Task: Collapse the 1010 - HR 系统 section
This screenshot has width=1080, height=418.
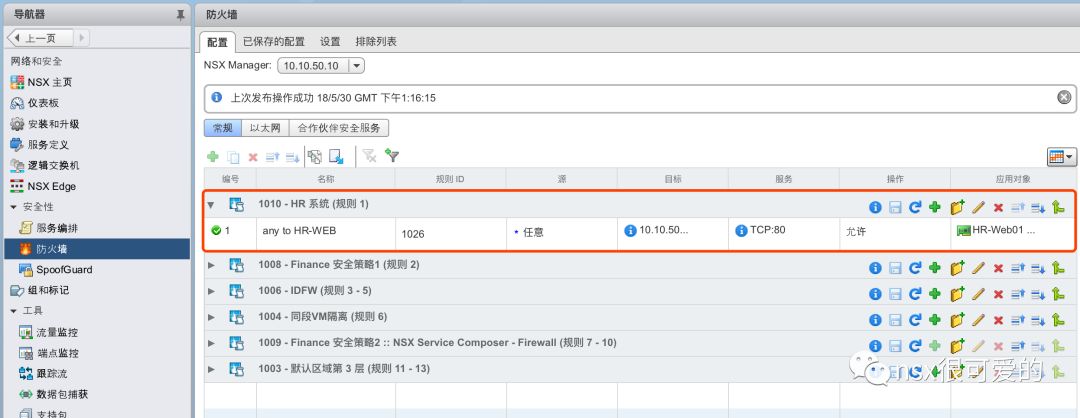Action: pos(211,205)
